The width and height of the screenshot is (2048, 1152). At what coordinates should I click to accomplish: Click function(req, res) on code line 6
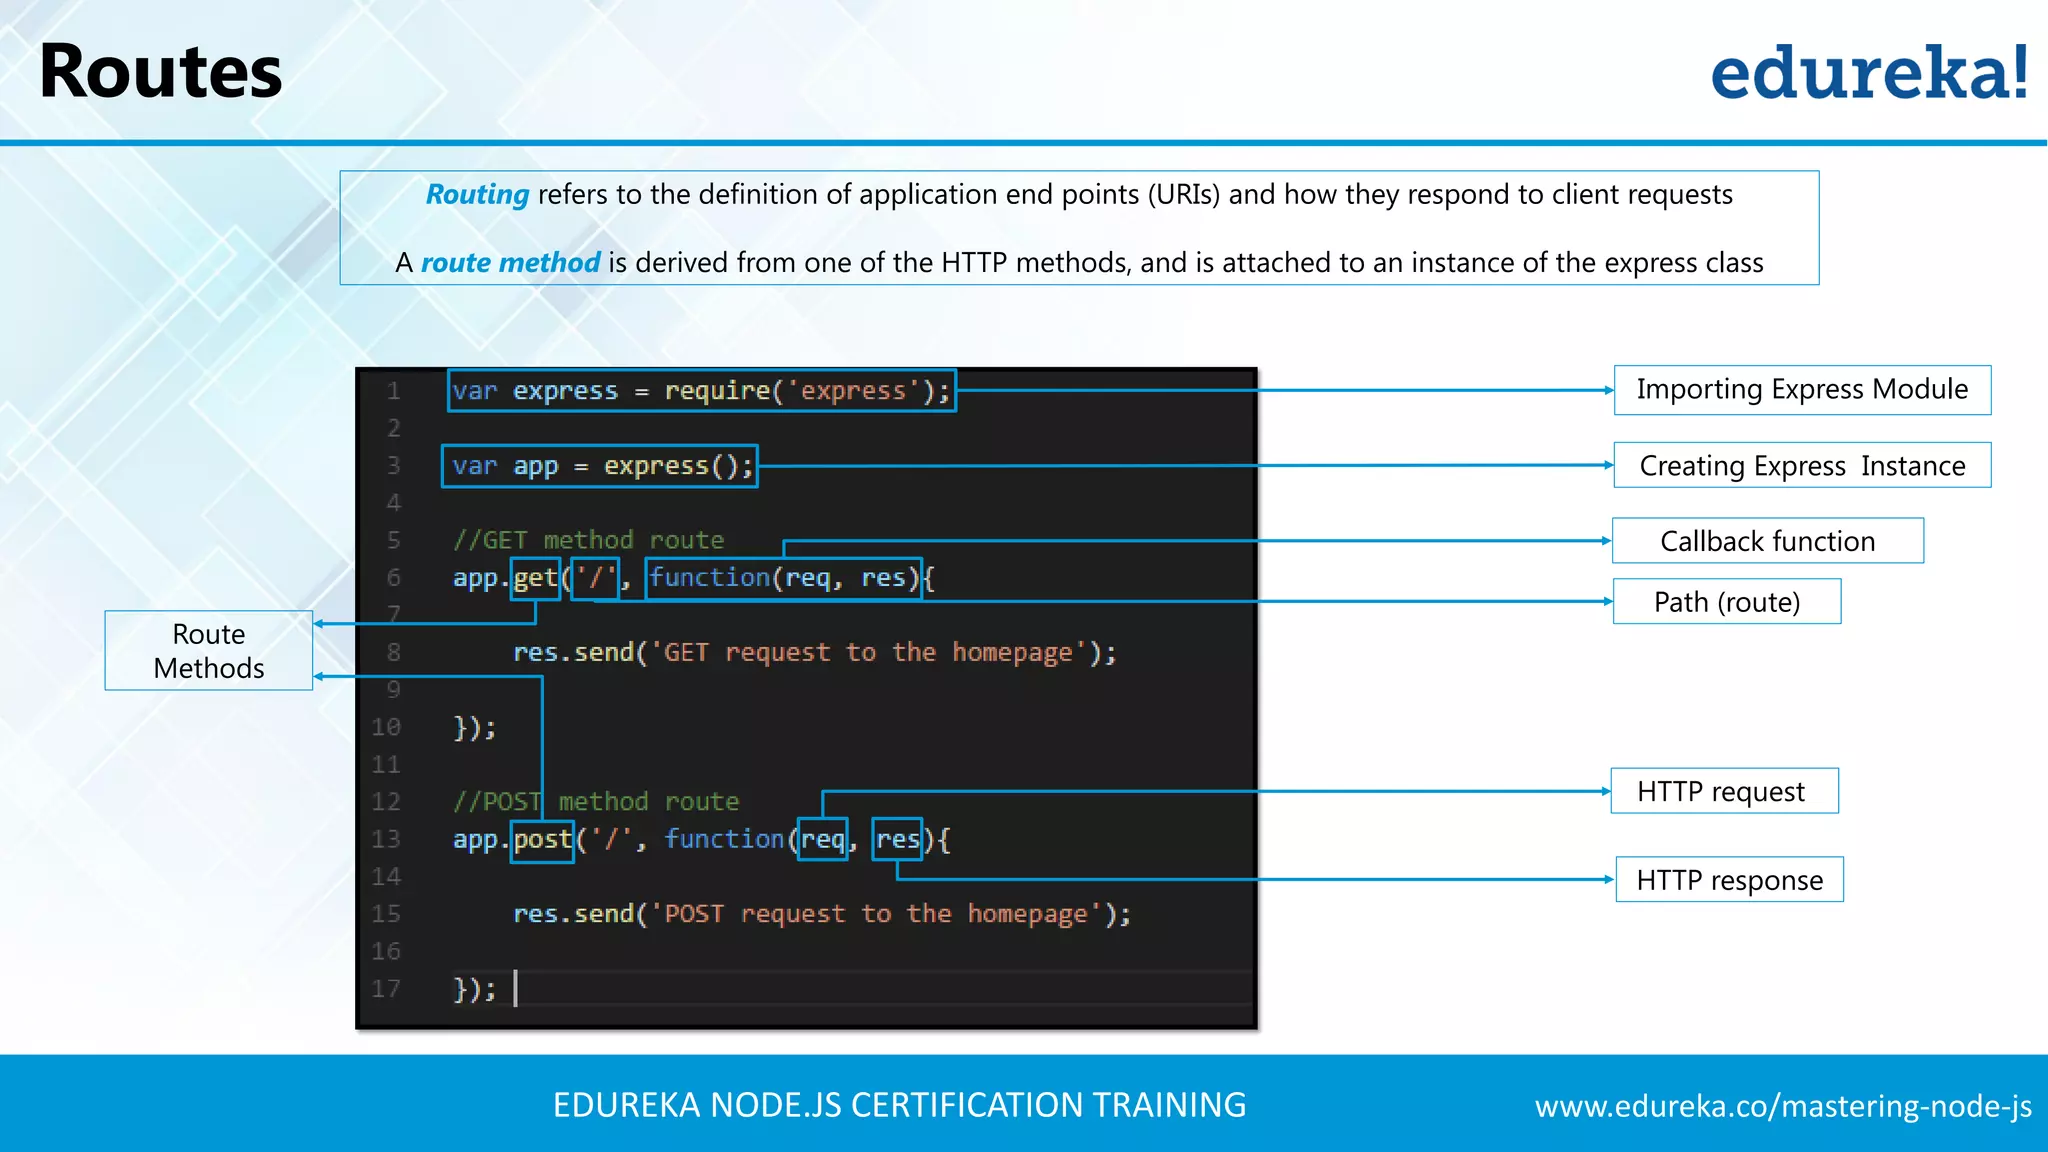pos(783,578)
